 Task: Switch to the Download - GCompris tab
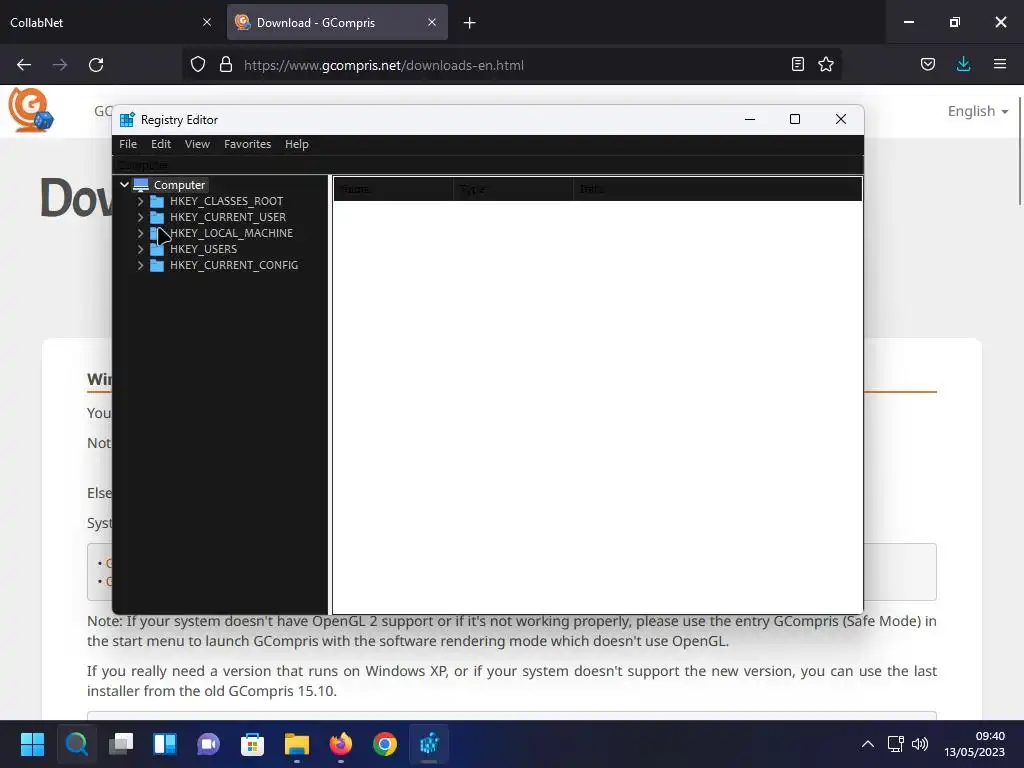[x=337, y=22]
